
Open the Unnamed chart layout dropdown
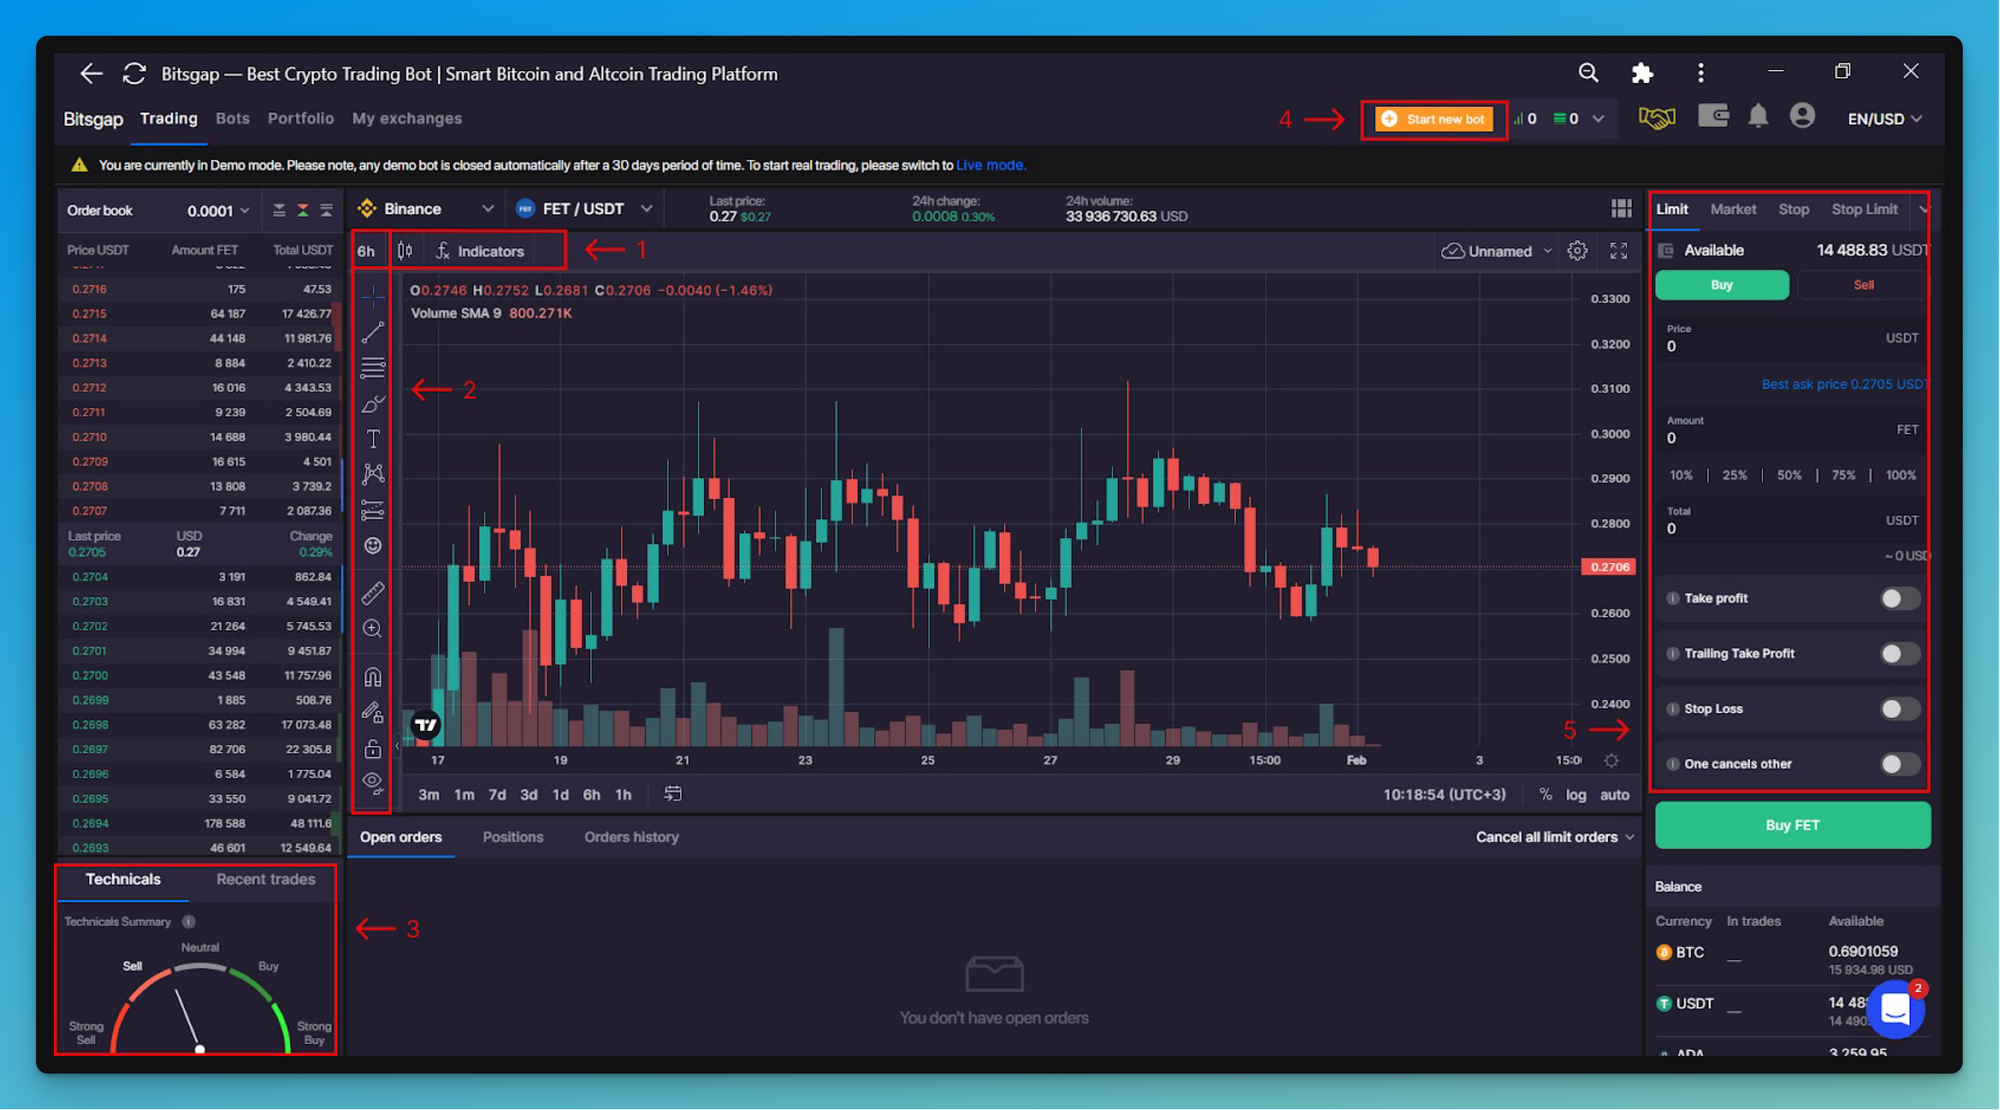coord(1497,251)
